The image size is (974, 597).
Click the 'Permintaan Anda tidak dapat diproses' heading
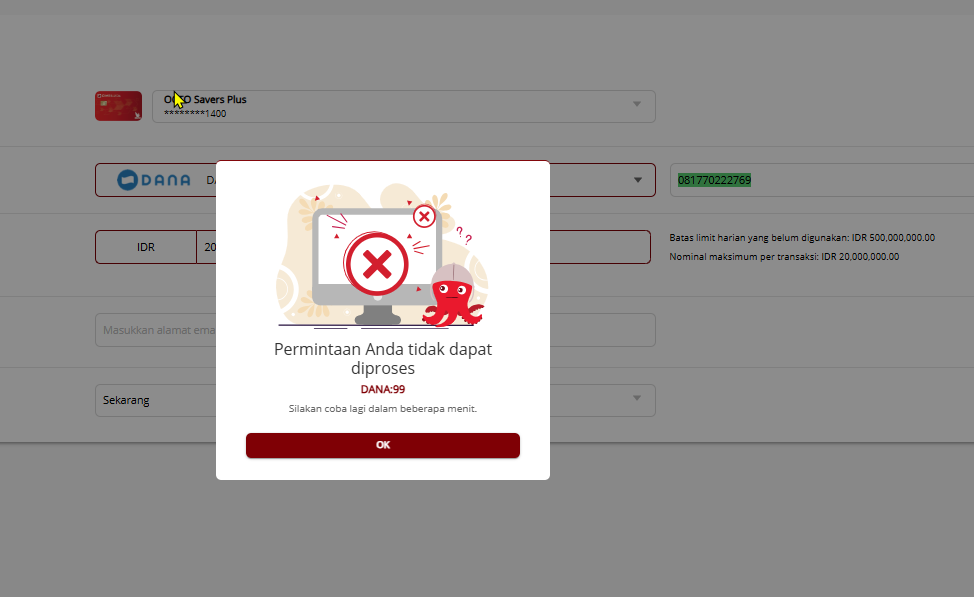(383, 358)
